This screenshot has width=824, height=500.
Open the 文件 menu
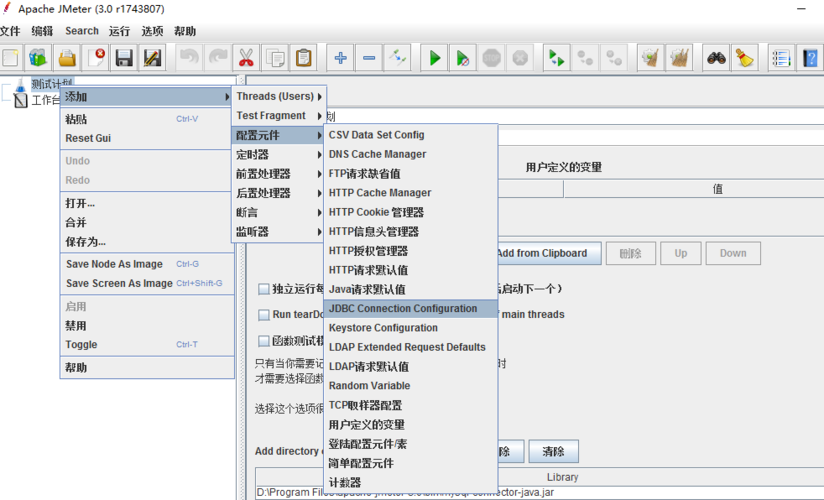click(x=10, y=31)
